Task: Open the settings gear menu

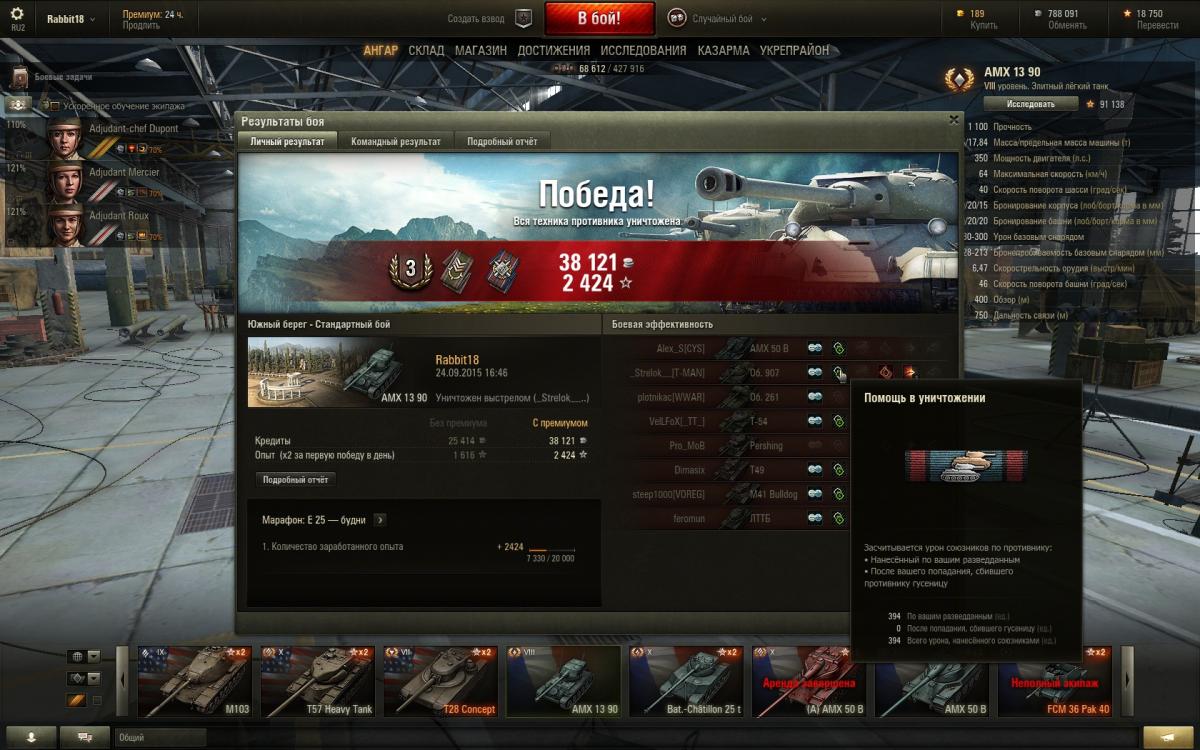Action: [17, 14]
